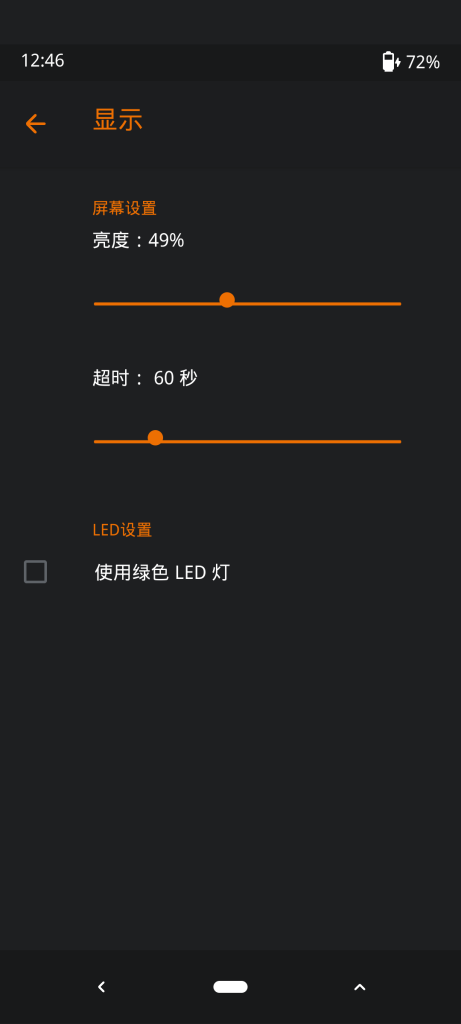Tap the 72% battery percentage
Viewport: 461px width, 1024px height.
[422, 62]
